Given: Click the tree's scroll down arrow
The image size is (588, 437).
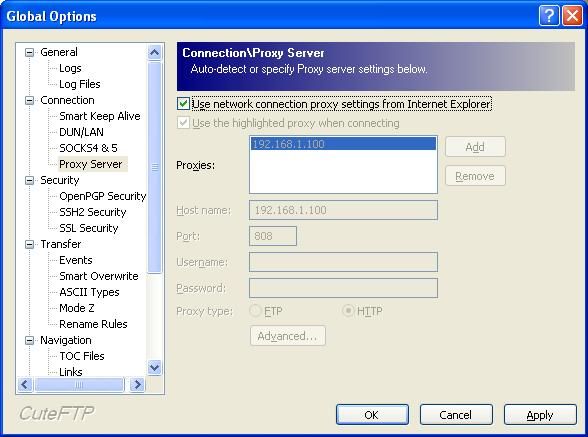Looking at the screenshot, I should point(154,367).
